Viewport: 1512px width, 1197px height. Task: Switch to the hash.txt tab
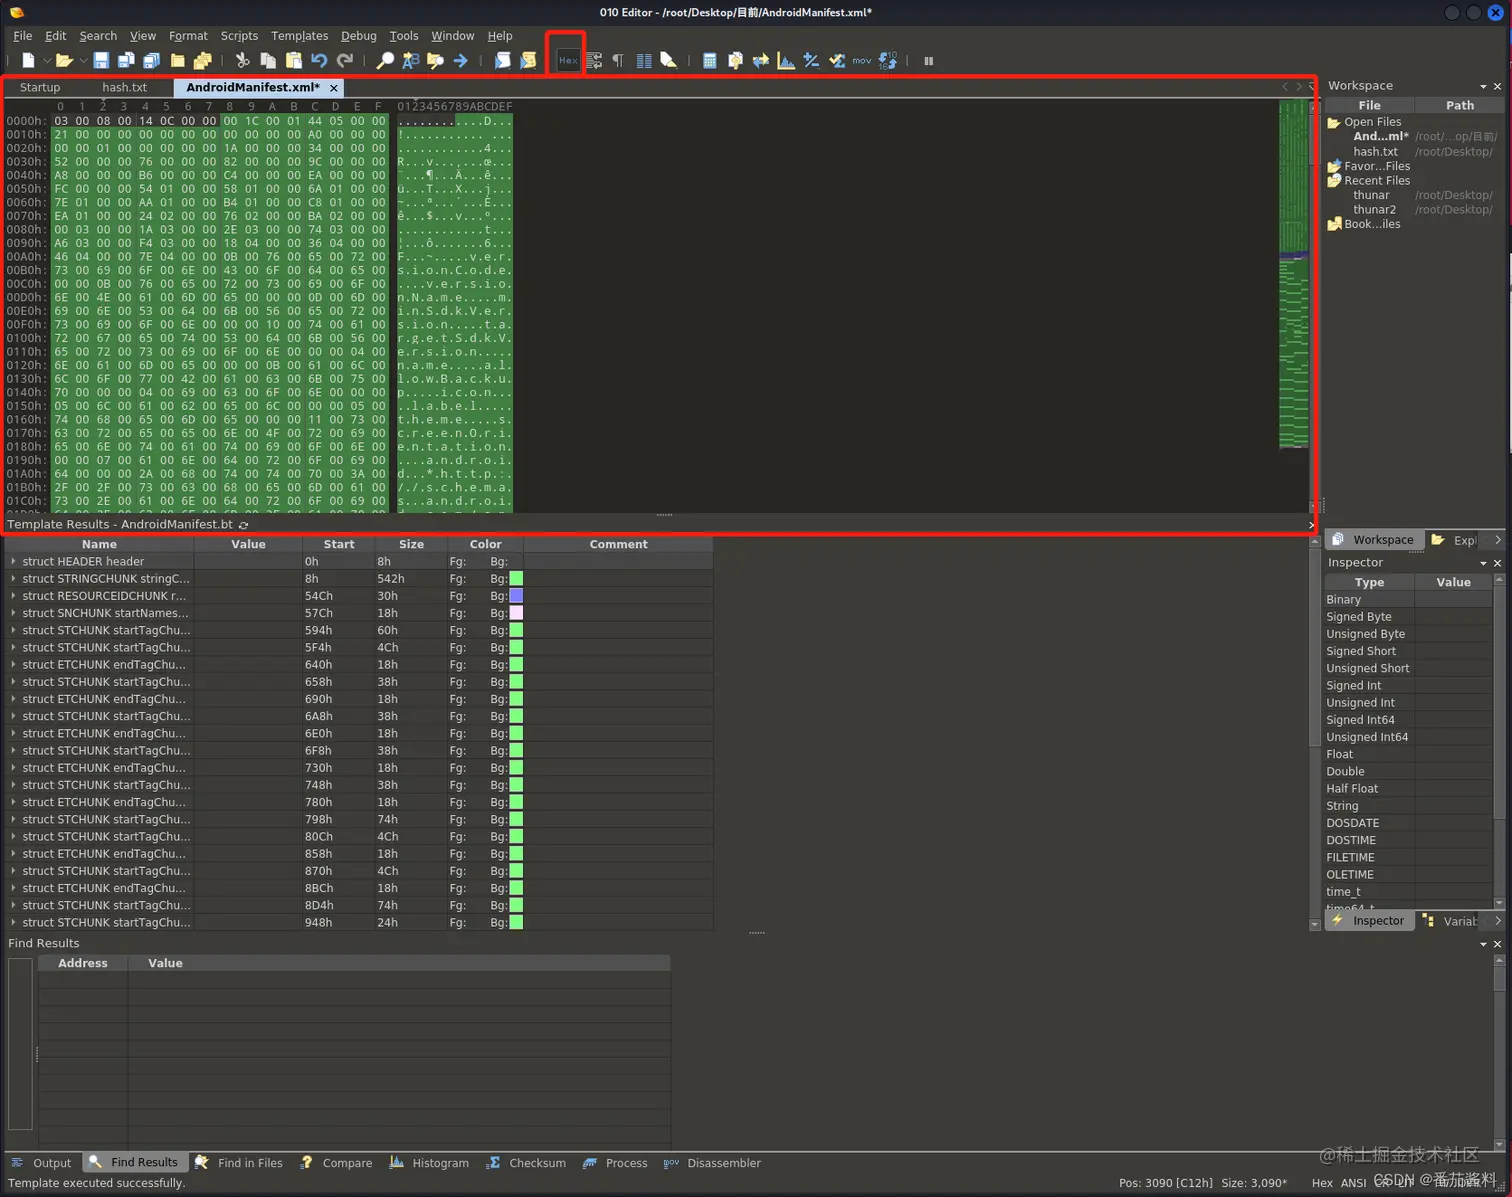124,88
